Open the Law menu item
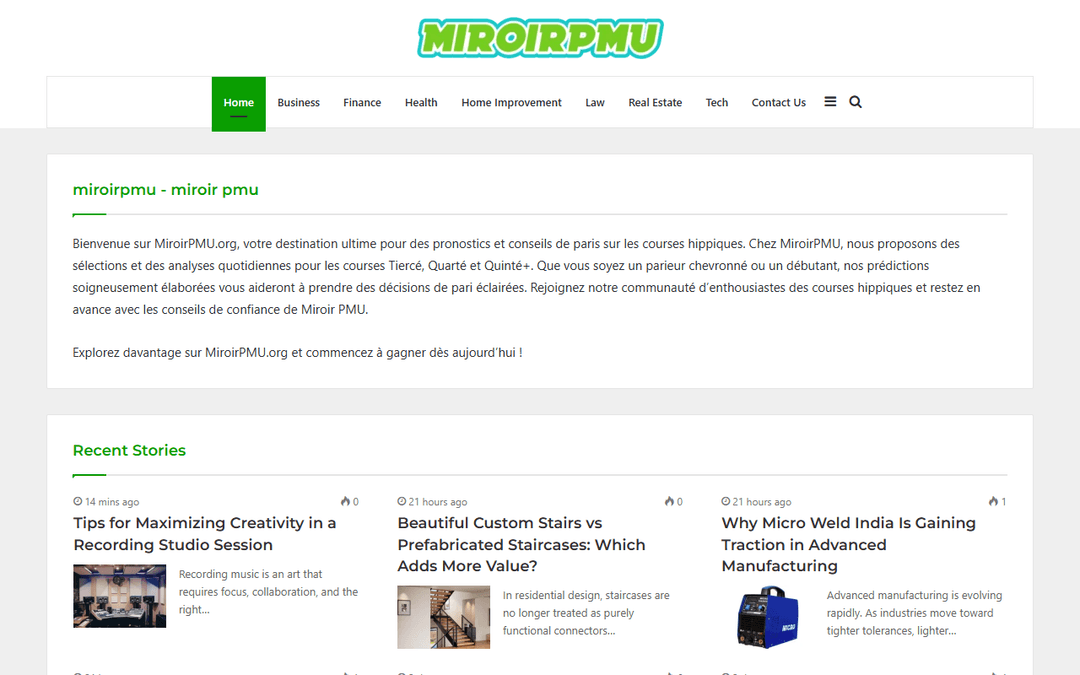 pos(594,103)
